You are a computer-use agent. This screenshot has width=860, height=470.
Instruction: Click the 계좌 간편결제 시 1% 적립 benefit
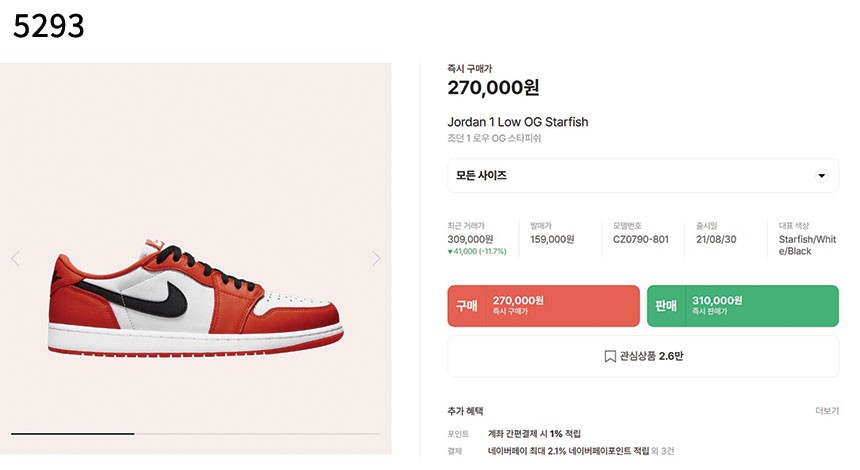(534, 434)
